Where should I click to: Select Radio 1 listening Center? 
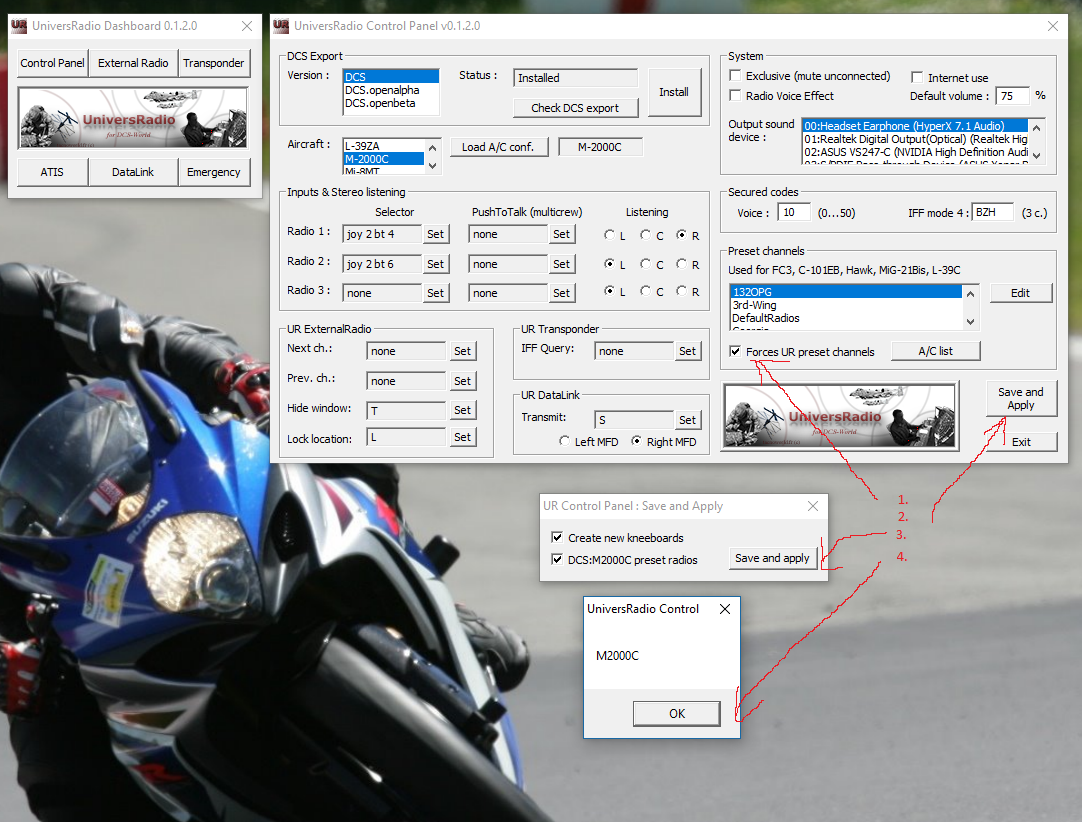click(x=645, y=235)
